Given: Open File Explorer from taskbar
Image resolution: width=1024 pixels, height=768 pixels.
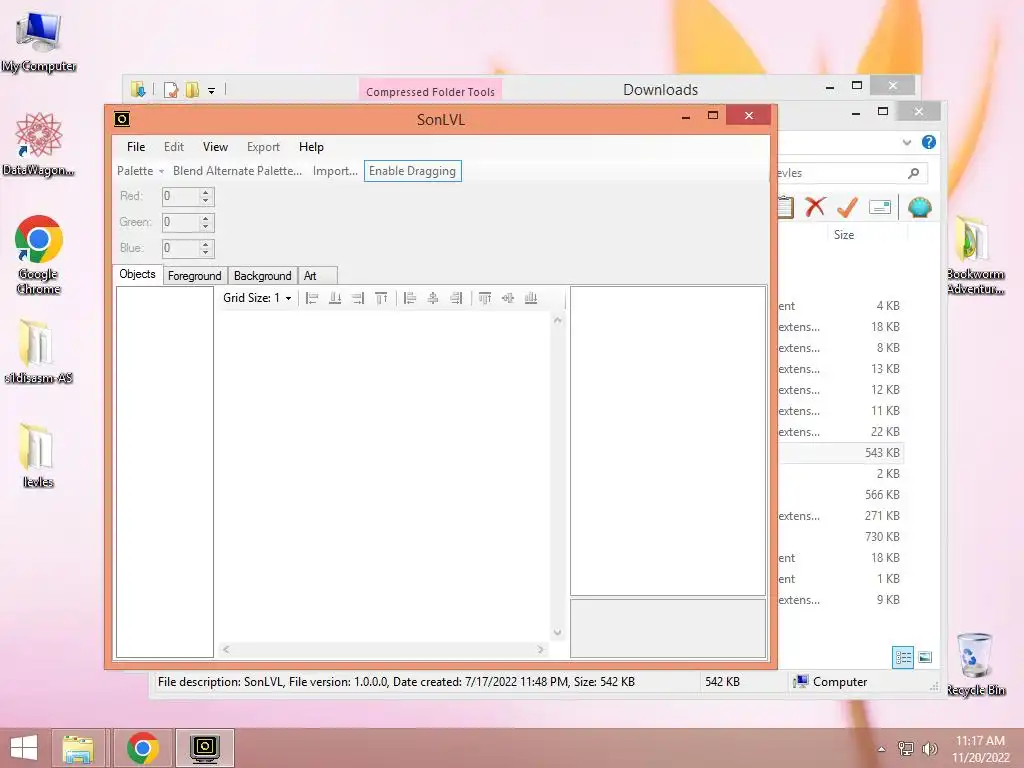Looking at the screenshot, I should pyautogui.click(x=78, y=748).
